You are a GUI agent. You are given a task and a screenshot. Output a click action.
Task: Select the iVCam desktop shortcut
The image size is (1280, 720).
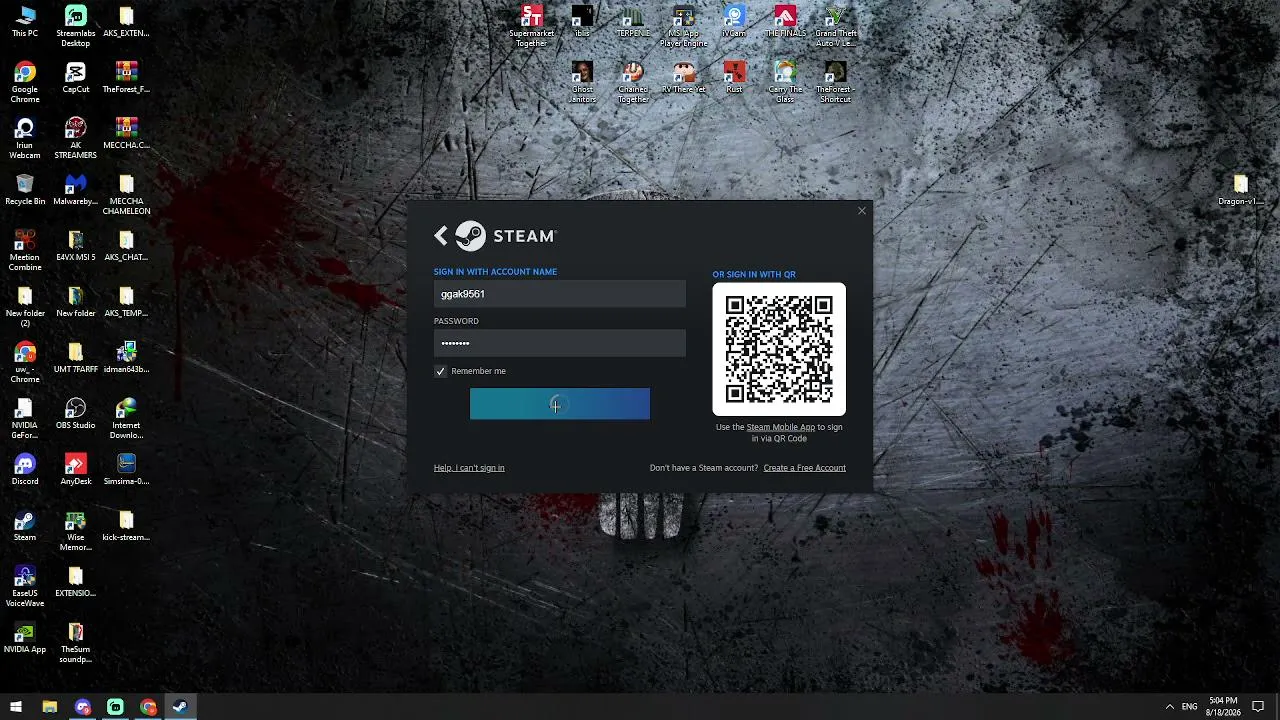[734, 22]
